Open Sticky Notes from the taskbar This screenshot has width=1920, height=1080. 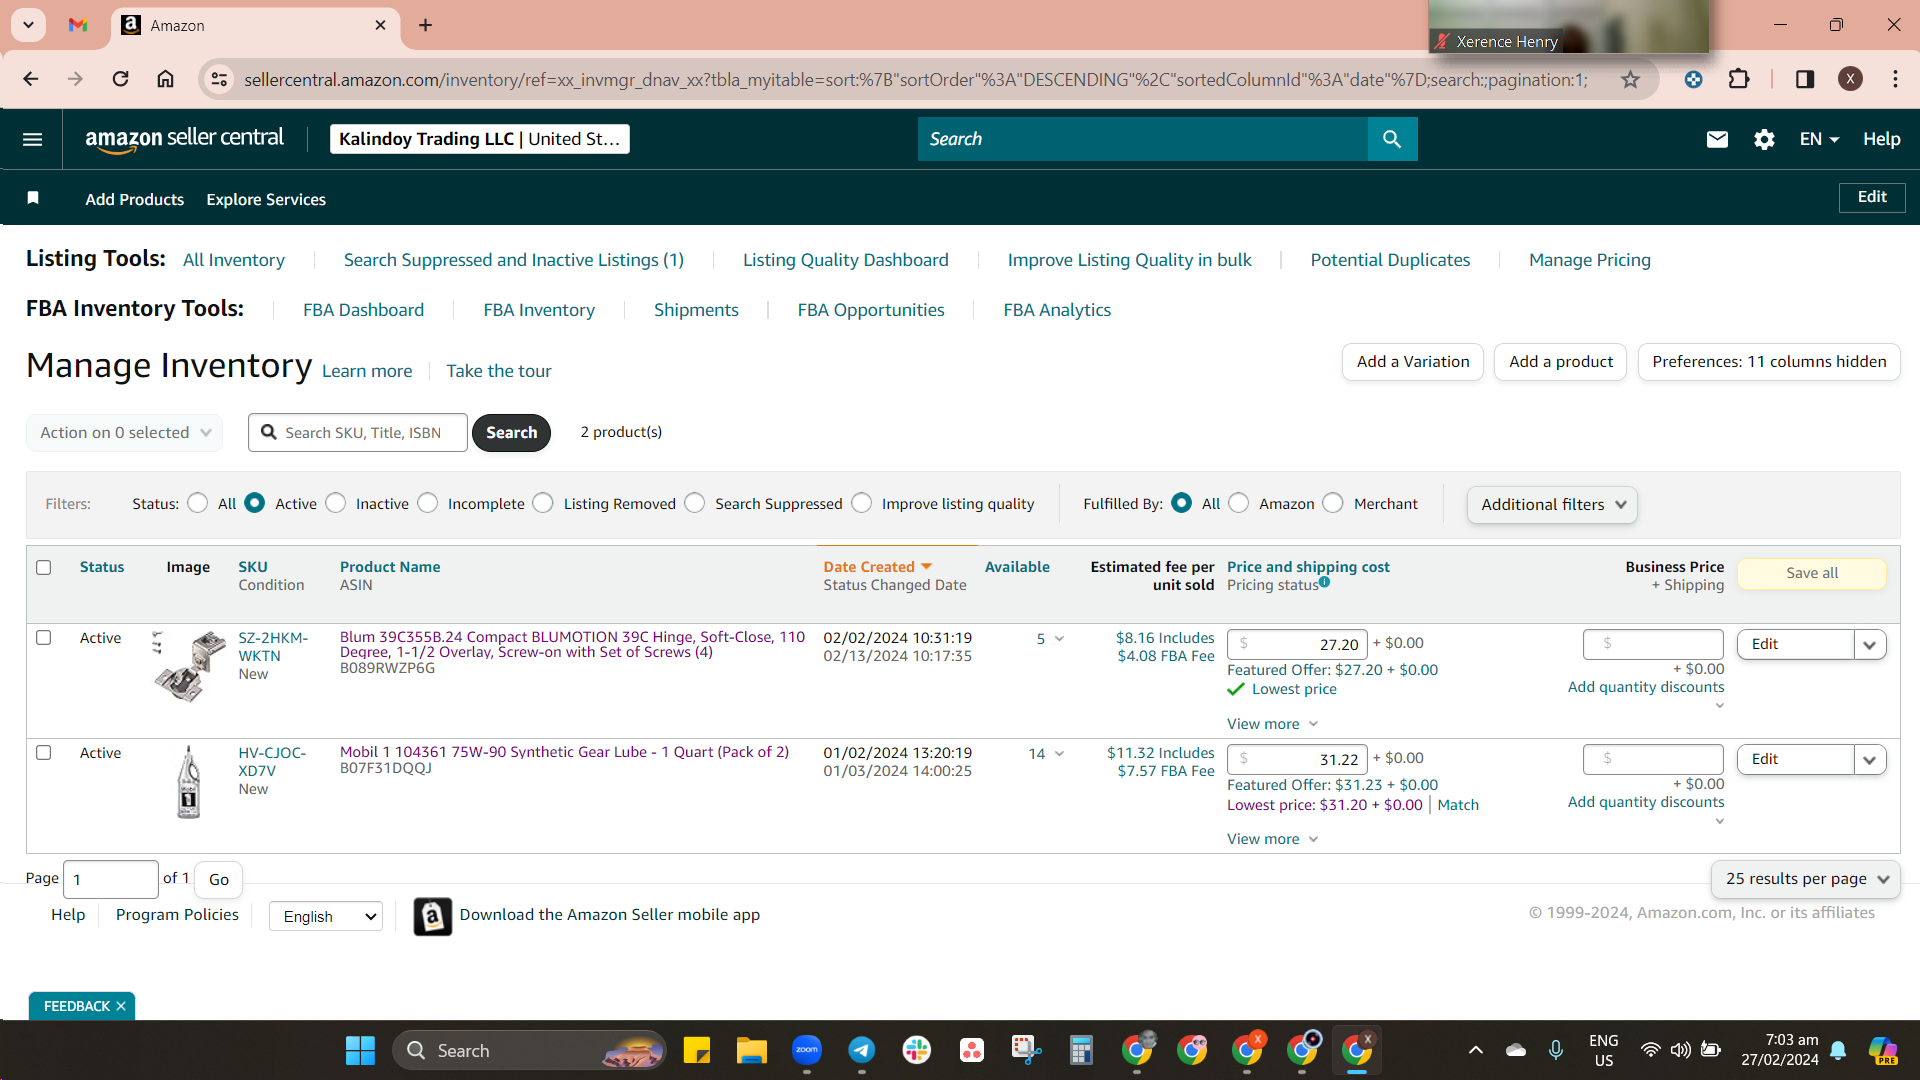696,1050
